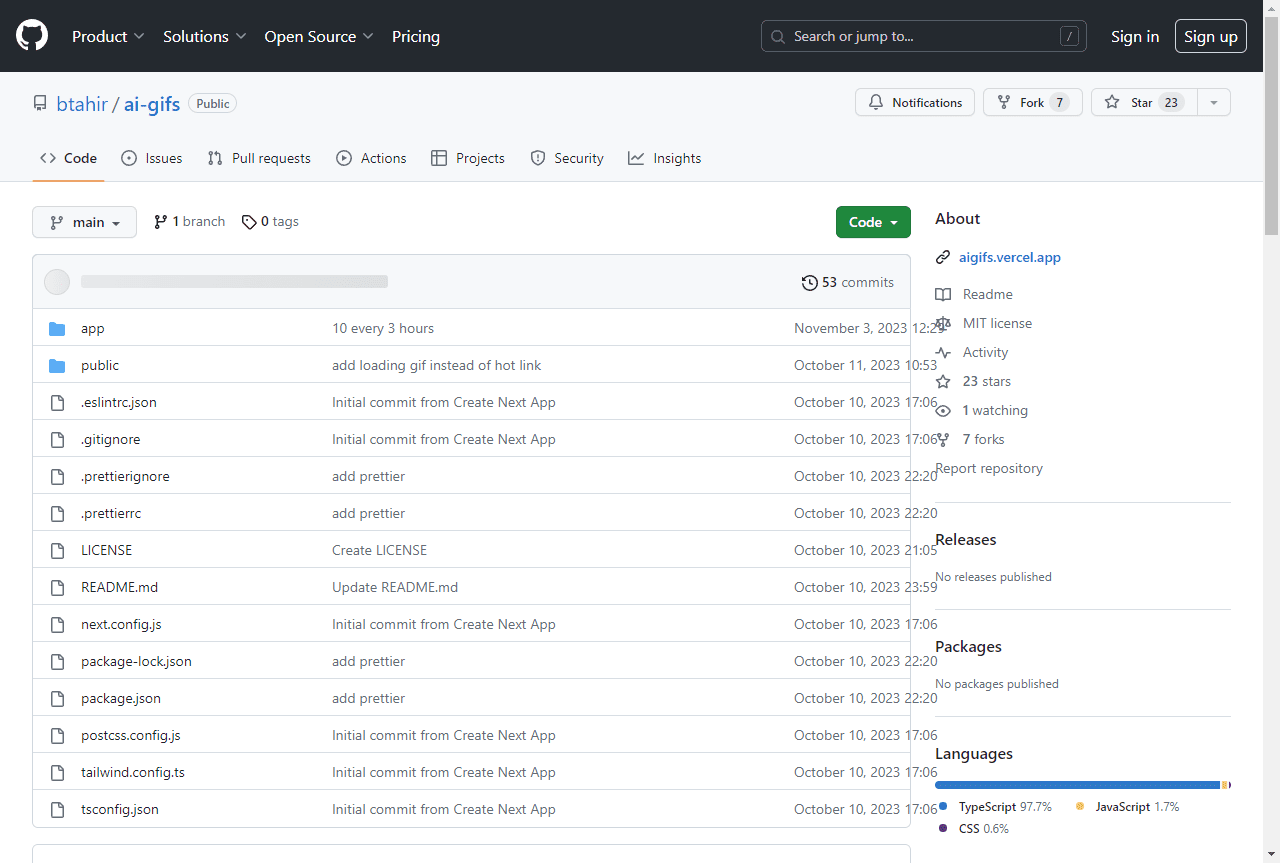Click the Fork repository button
Screen dimensions: 1280x863
point(1032,103)
